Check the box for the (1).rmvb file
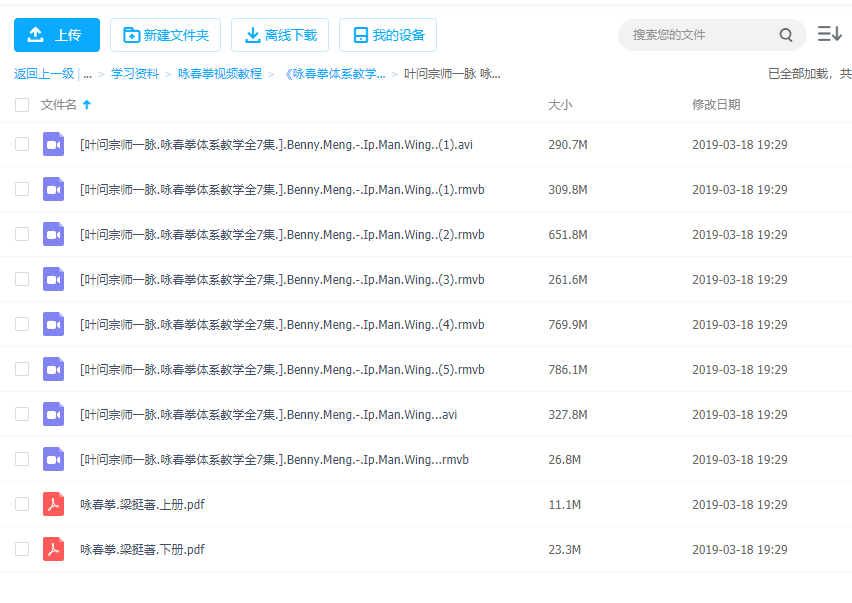 pos(22,189)
